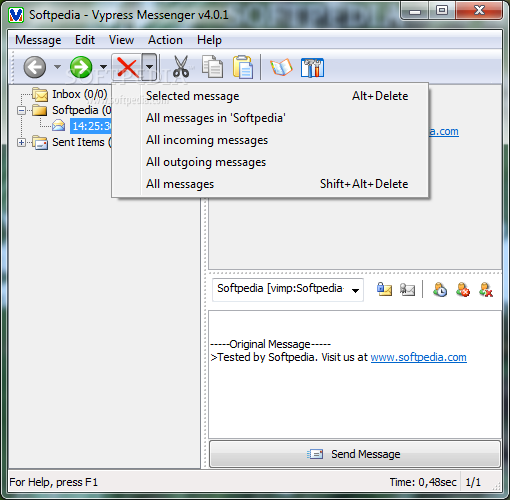Choose All messages Shift+Alt+Delete option

(x=270, y=184)
